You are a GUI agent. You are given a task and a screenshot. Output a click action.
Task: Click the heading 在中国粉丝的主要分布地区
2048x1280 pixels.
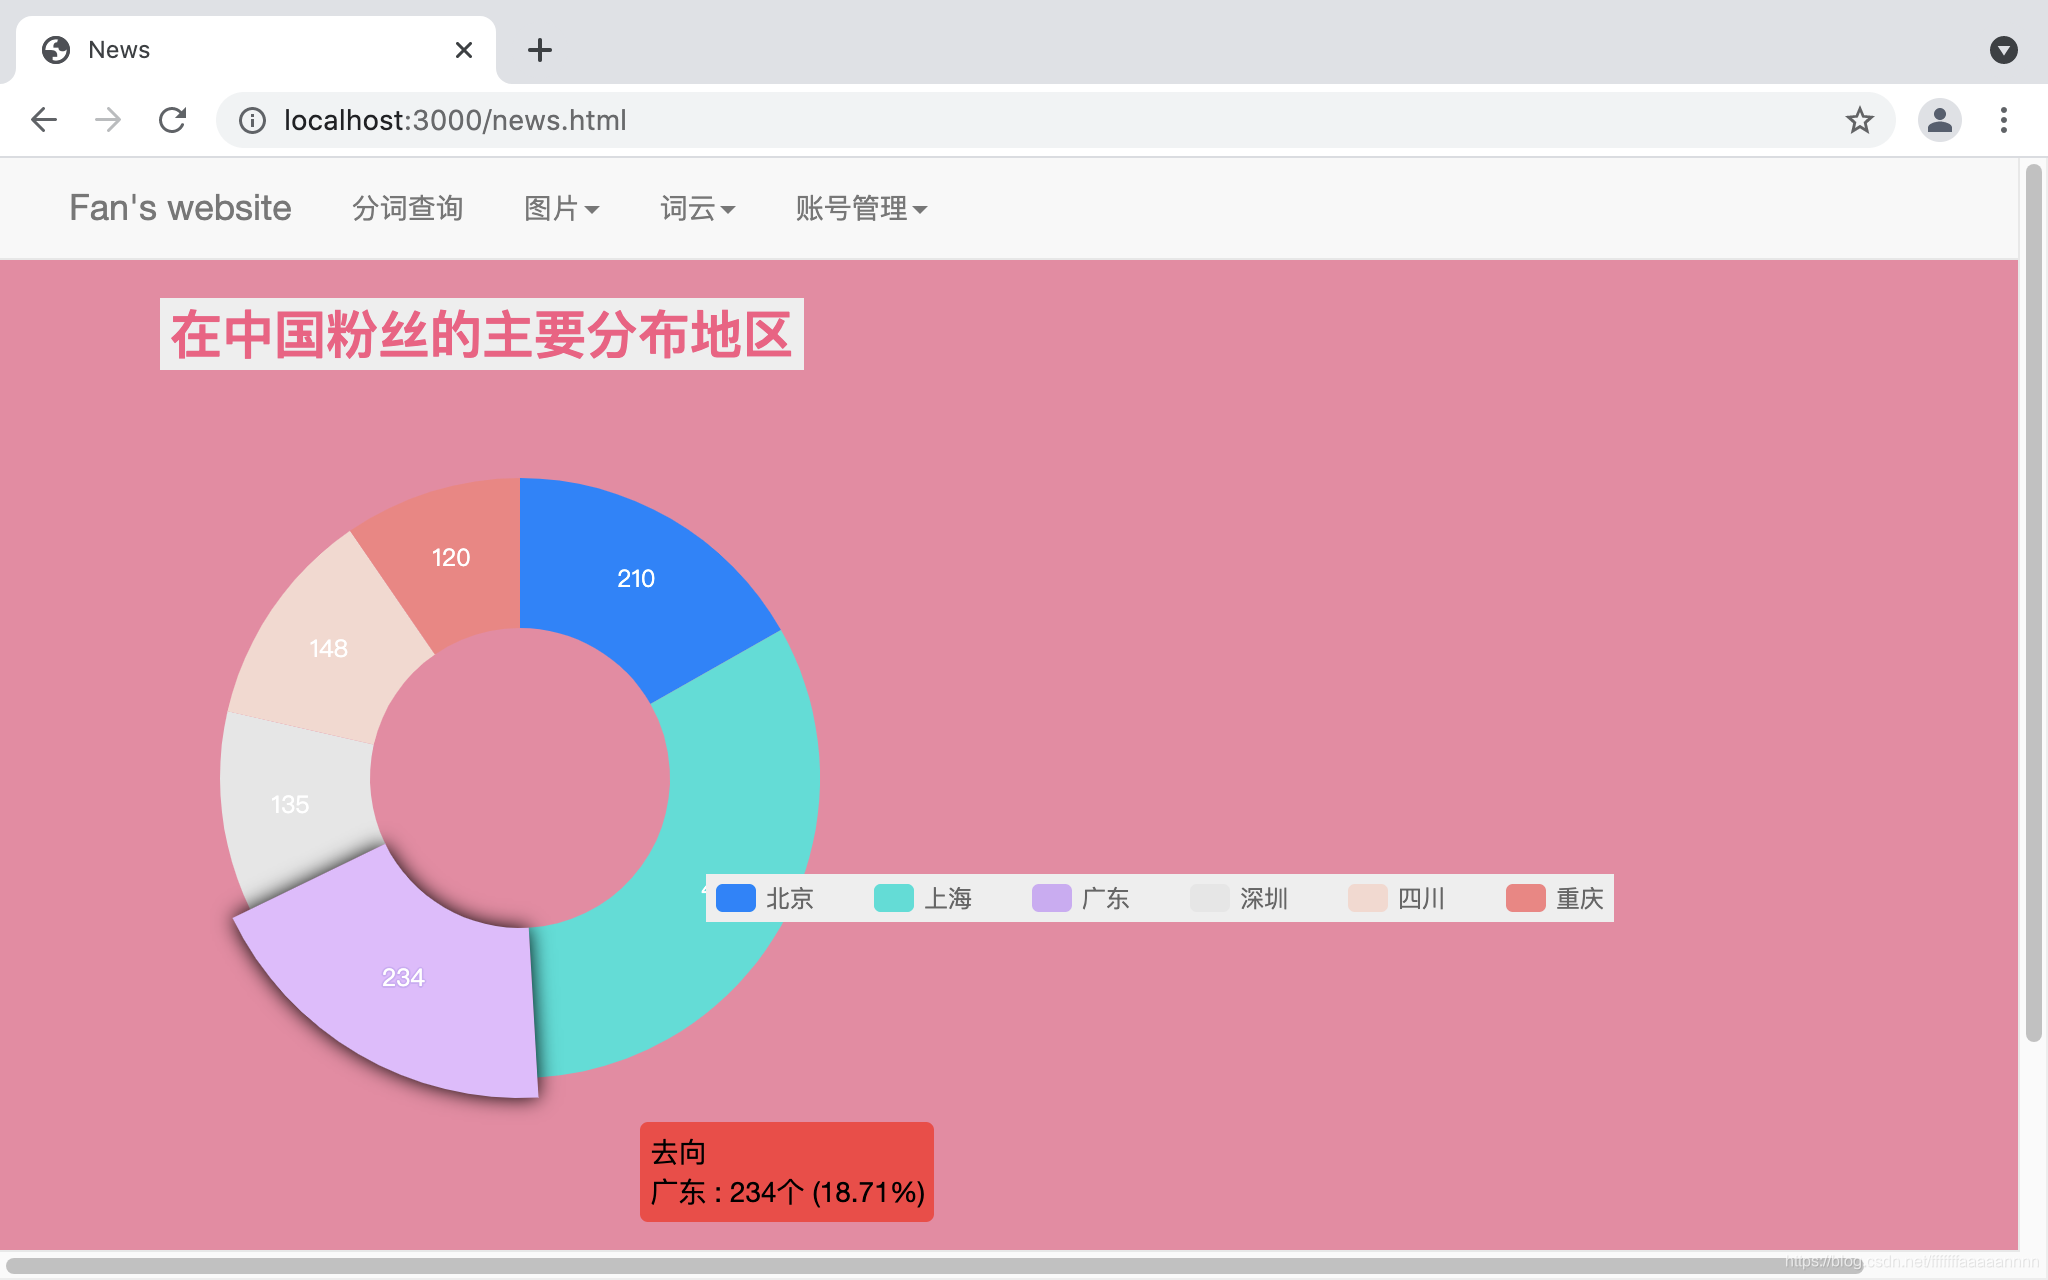click(481, 334)
